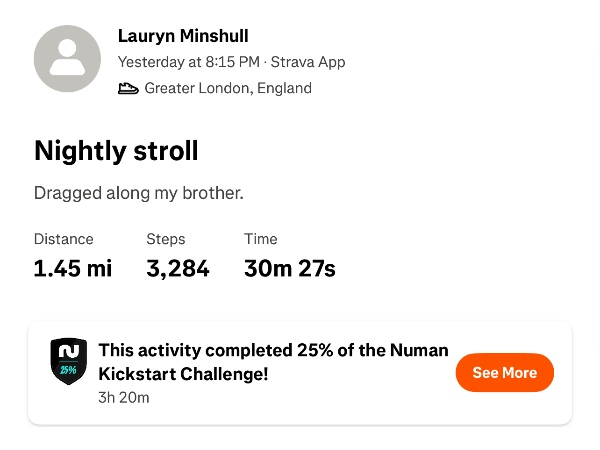600x450 pixels.
Task: Click the Steps label
Action: (x=166, y=239)
